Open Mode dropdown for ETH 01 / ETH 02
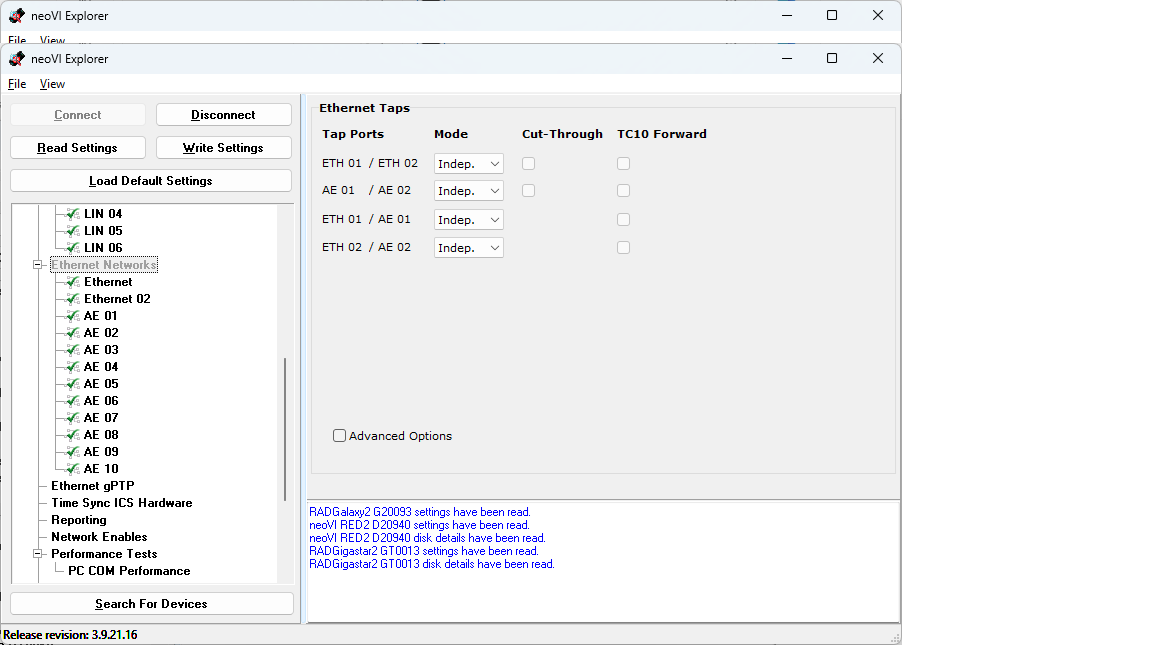 tap(468, 163)
